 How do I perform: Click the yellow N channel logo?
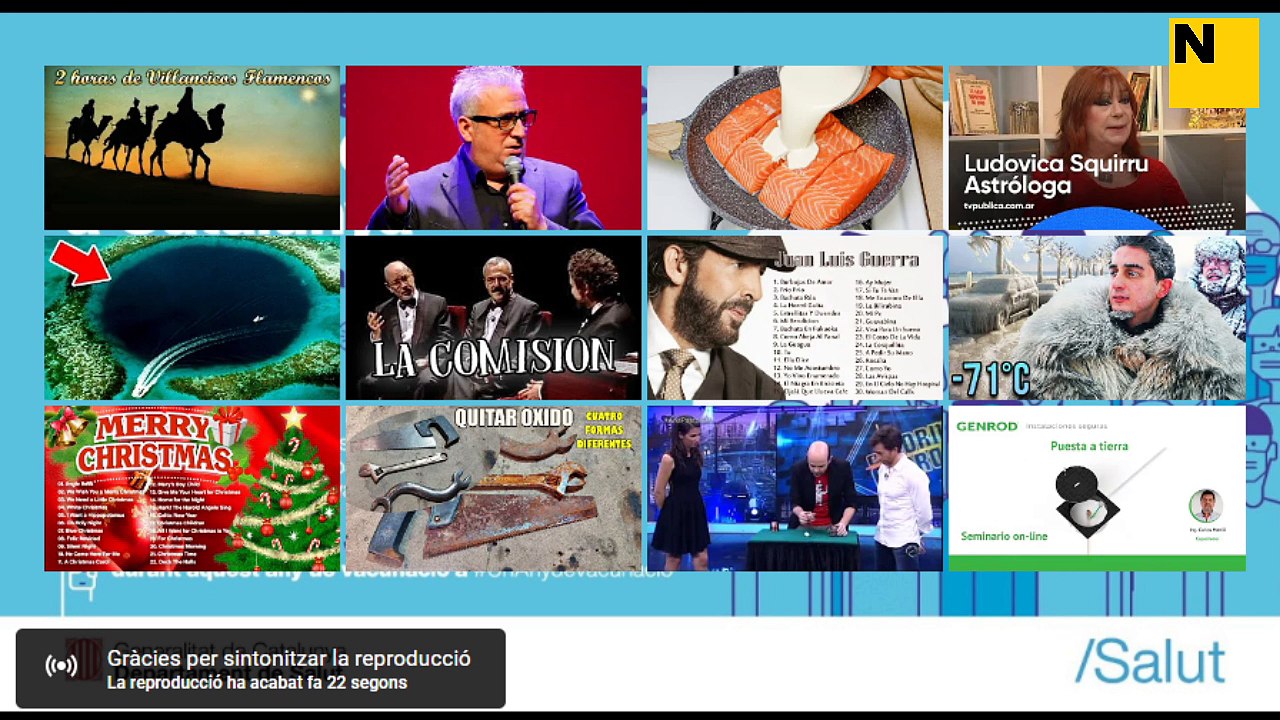point(1214,62)
